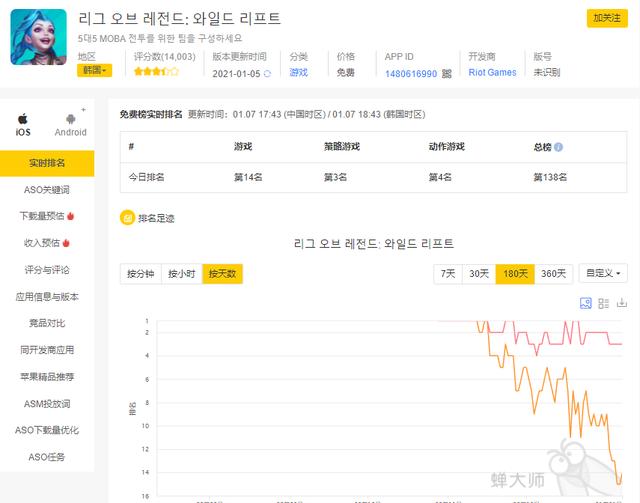Click the Apple logo icon above iOS
This screenshot has height=503, width=640.
(x=23, y=119)
